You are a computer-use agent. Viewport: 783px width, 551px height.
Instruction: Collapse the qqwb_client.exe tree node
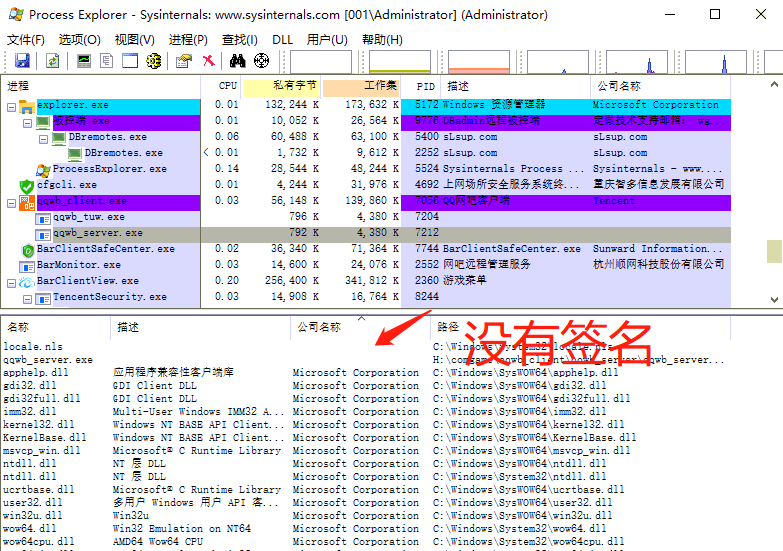pyautogui.click(x=11, y=201)
